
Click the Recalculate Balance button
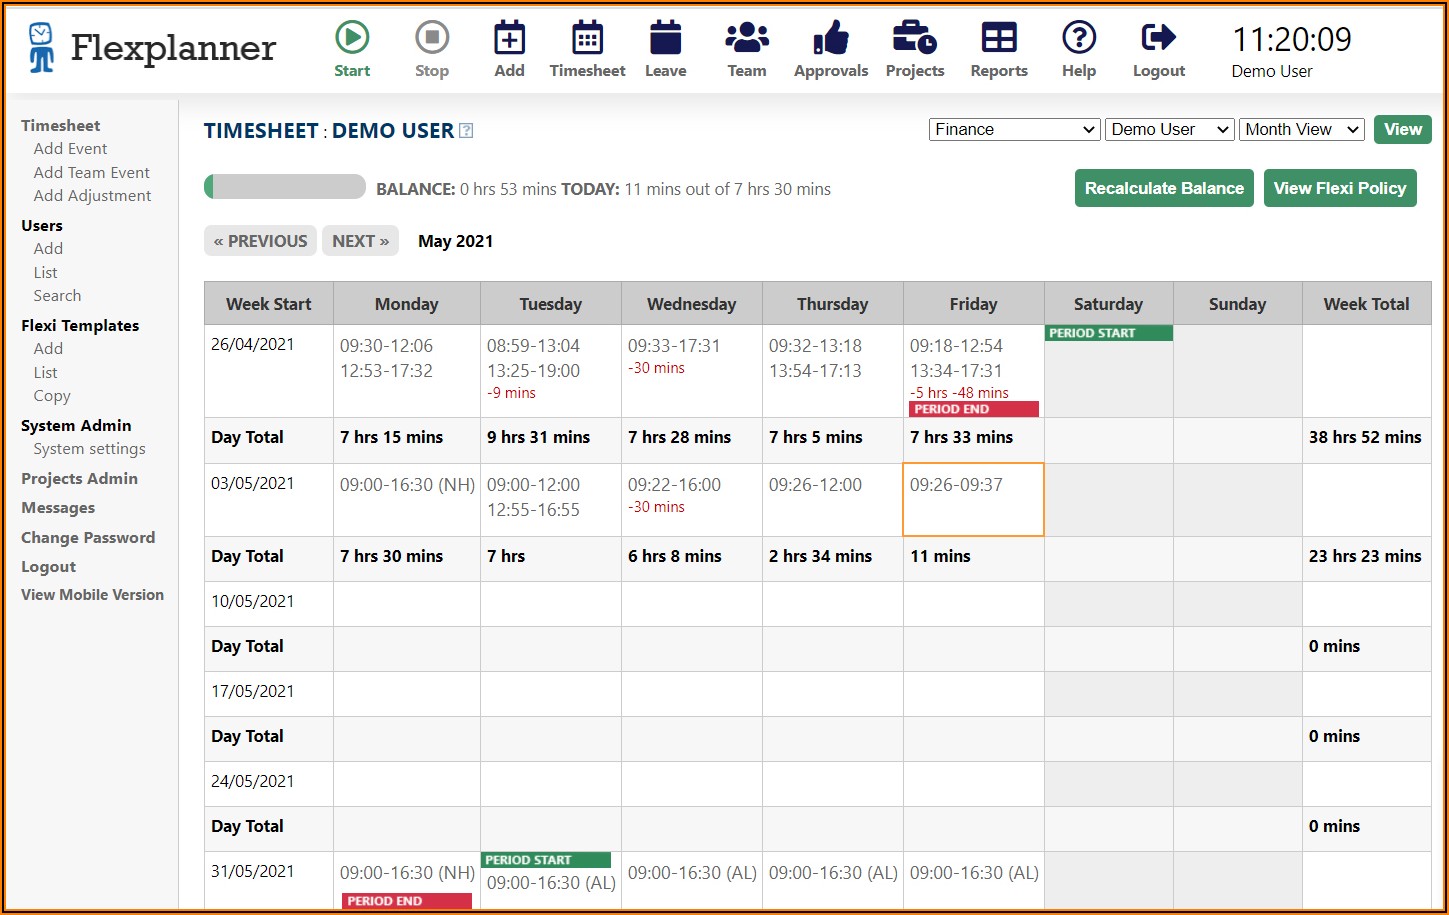1163,188
